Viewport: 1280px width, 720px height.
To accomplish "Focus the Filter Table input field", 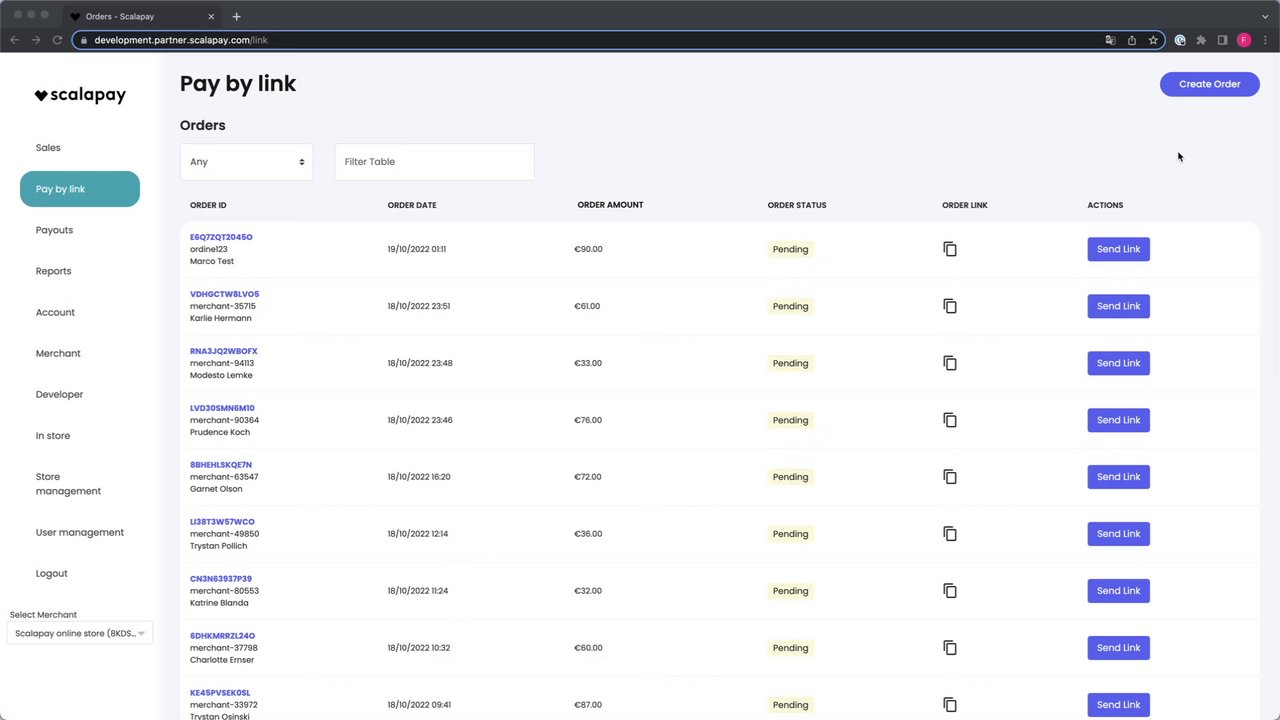I will (434, 162).
